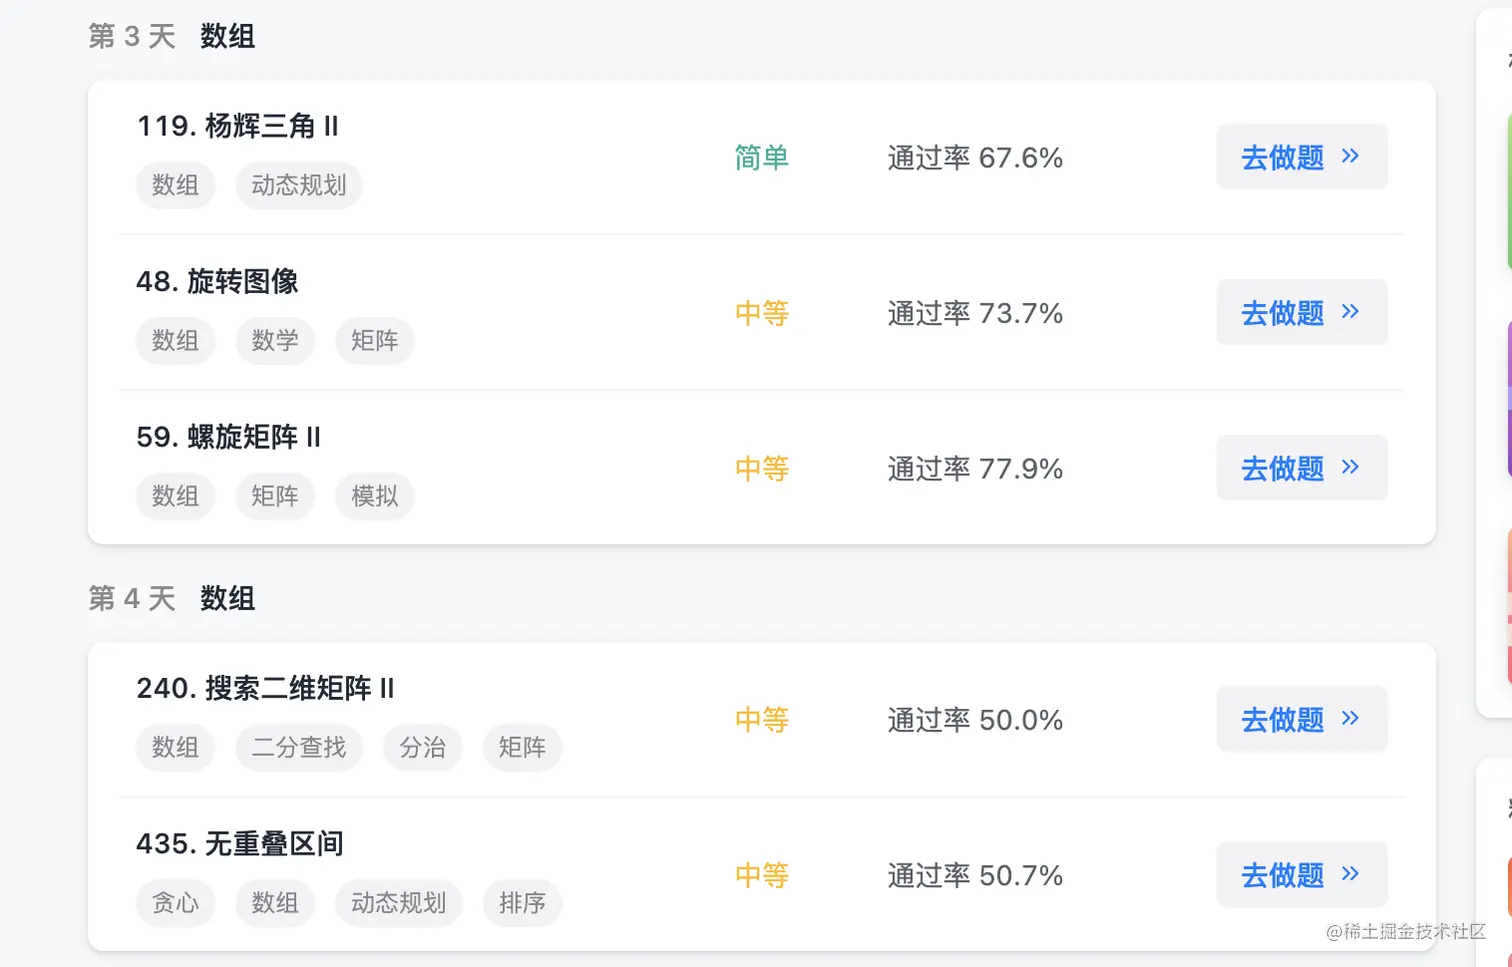Open problem title 48. 旋转图像
The width and height of the screenshot is (1512, 967).
click(217, 282)
